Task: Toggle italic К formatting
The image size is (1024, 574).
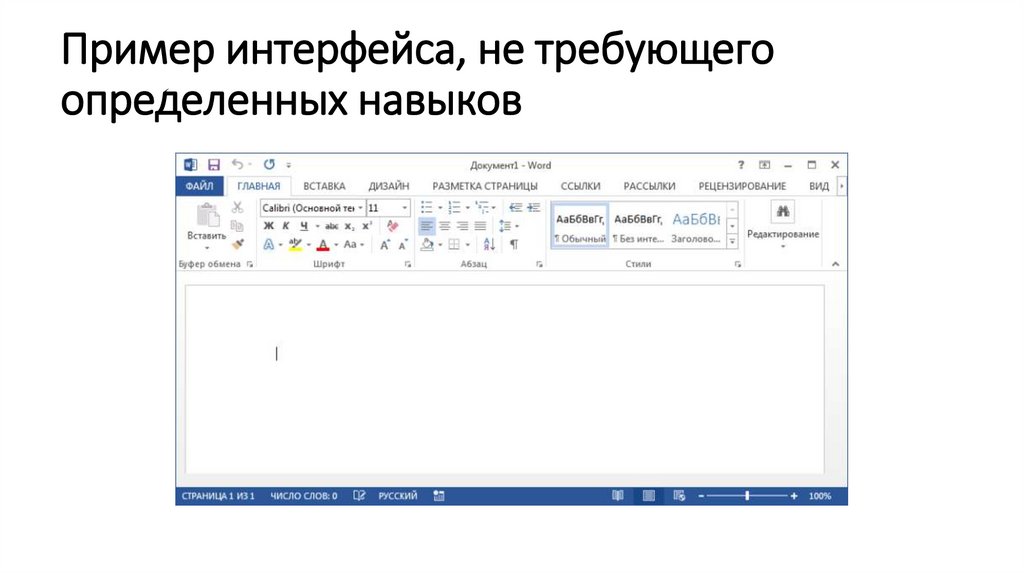Action: pyautogui.click(x=286, y=226)
